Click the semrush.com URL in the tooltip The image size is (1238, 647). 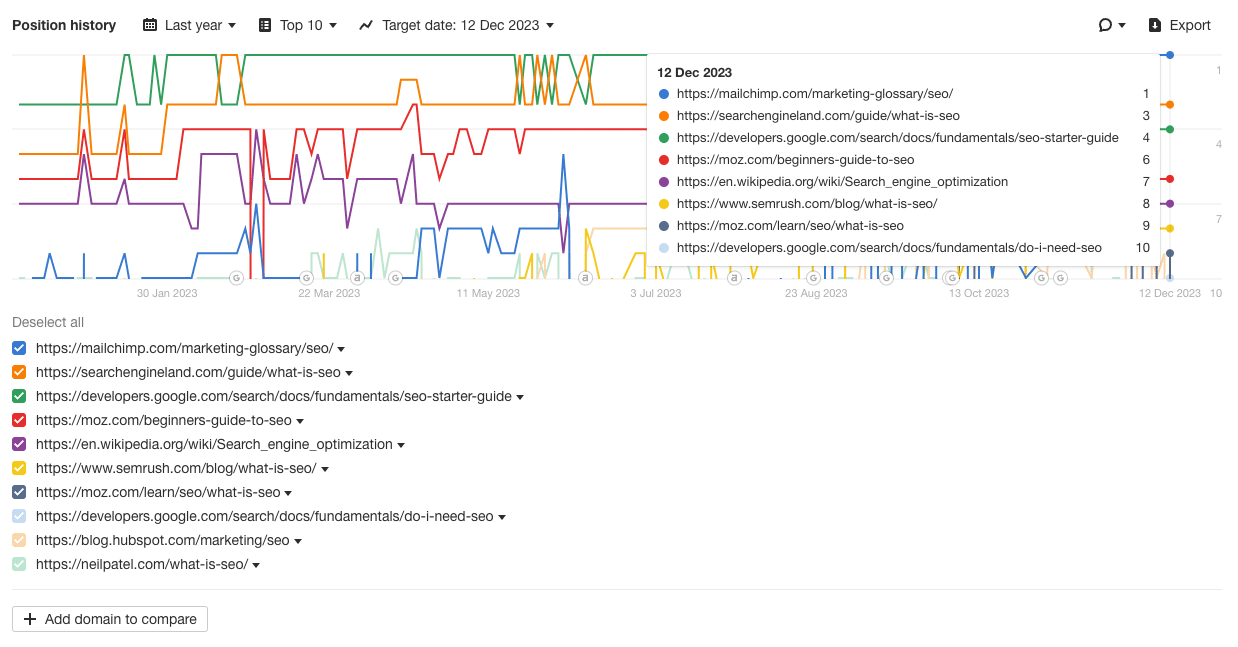(807, 204)
